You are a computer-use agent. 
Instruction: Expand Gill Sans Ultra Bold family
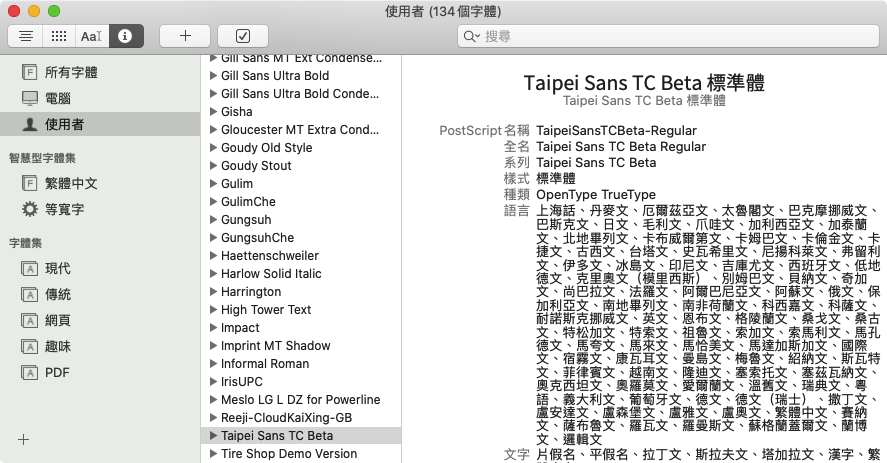coord(213,75)
